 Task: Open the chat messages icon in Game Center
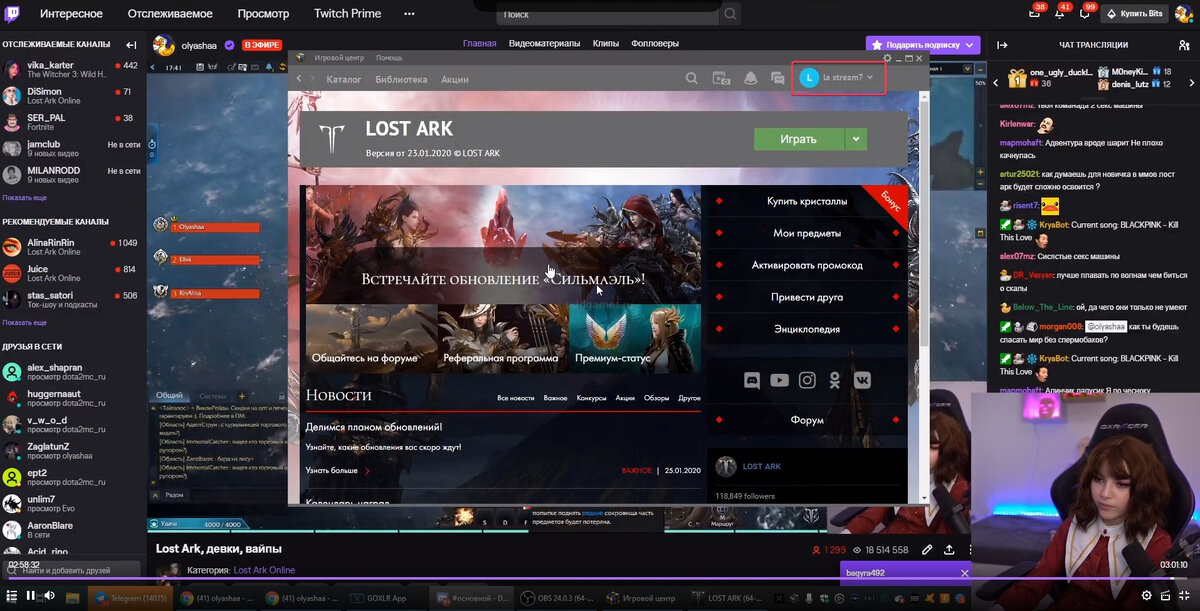(x=777, y=78)
